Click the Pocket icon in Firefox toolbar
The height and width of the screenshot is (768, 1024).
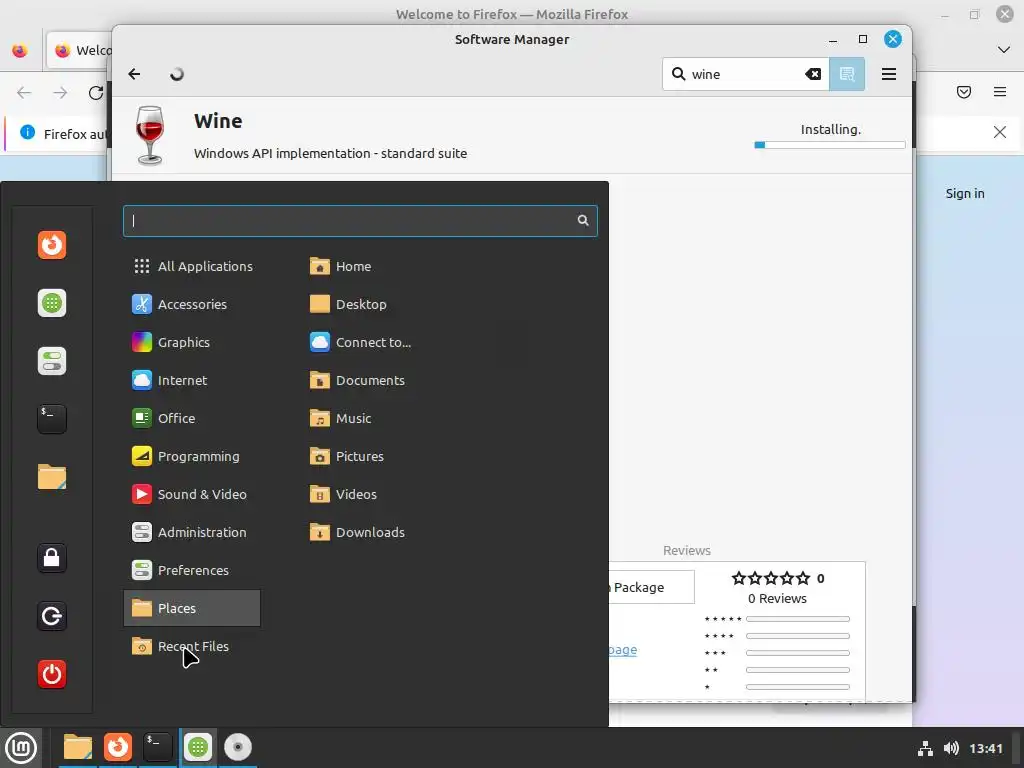[x=964, y=92]
